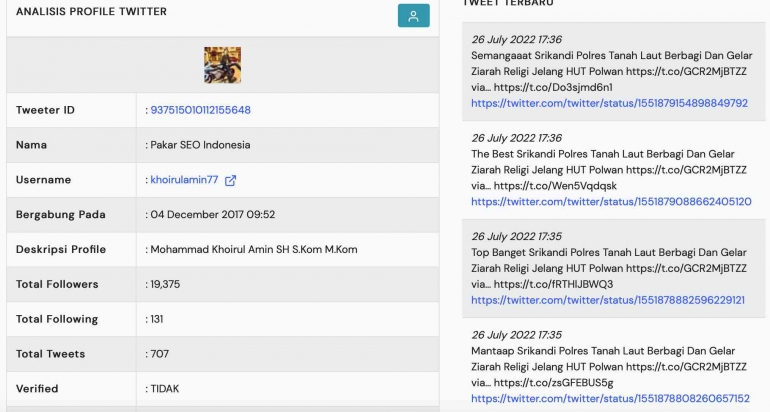
Task: Select the text 'via... https://t.co/Do3sjmd6n1'
Action: click(x=542, y=87)
